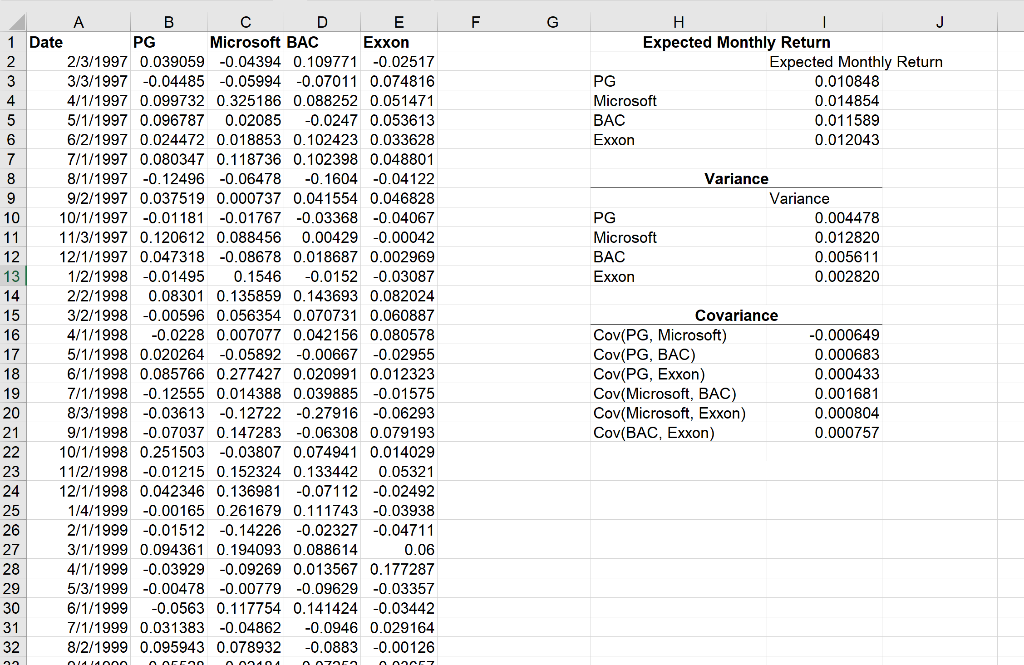Screen dimensions: 1024x665
Task: Select the Expected Monthly Return title cell
Action: coord(736,42)
